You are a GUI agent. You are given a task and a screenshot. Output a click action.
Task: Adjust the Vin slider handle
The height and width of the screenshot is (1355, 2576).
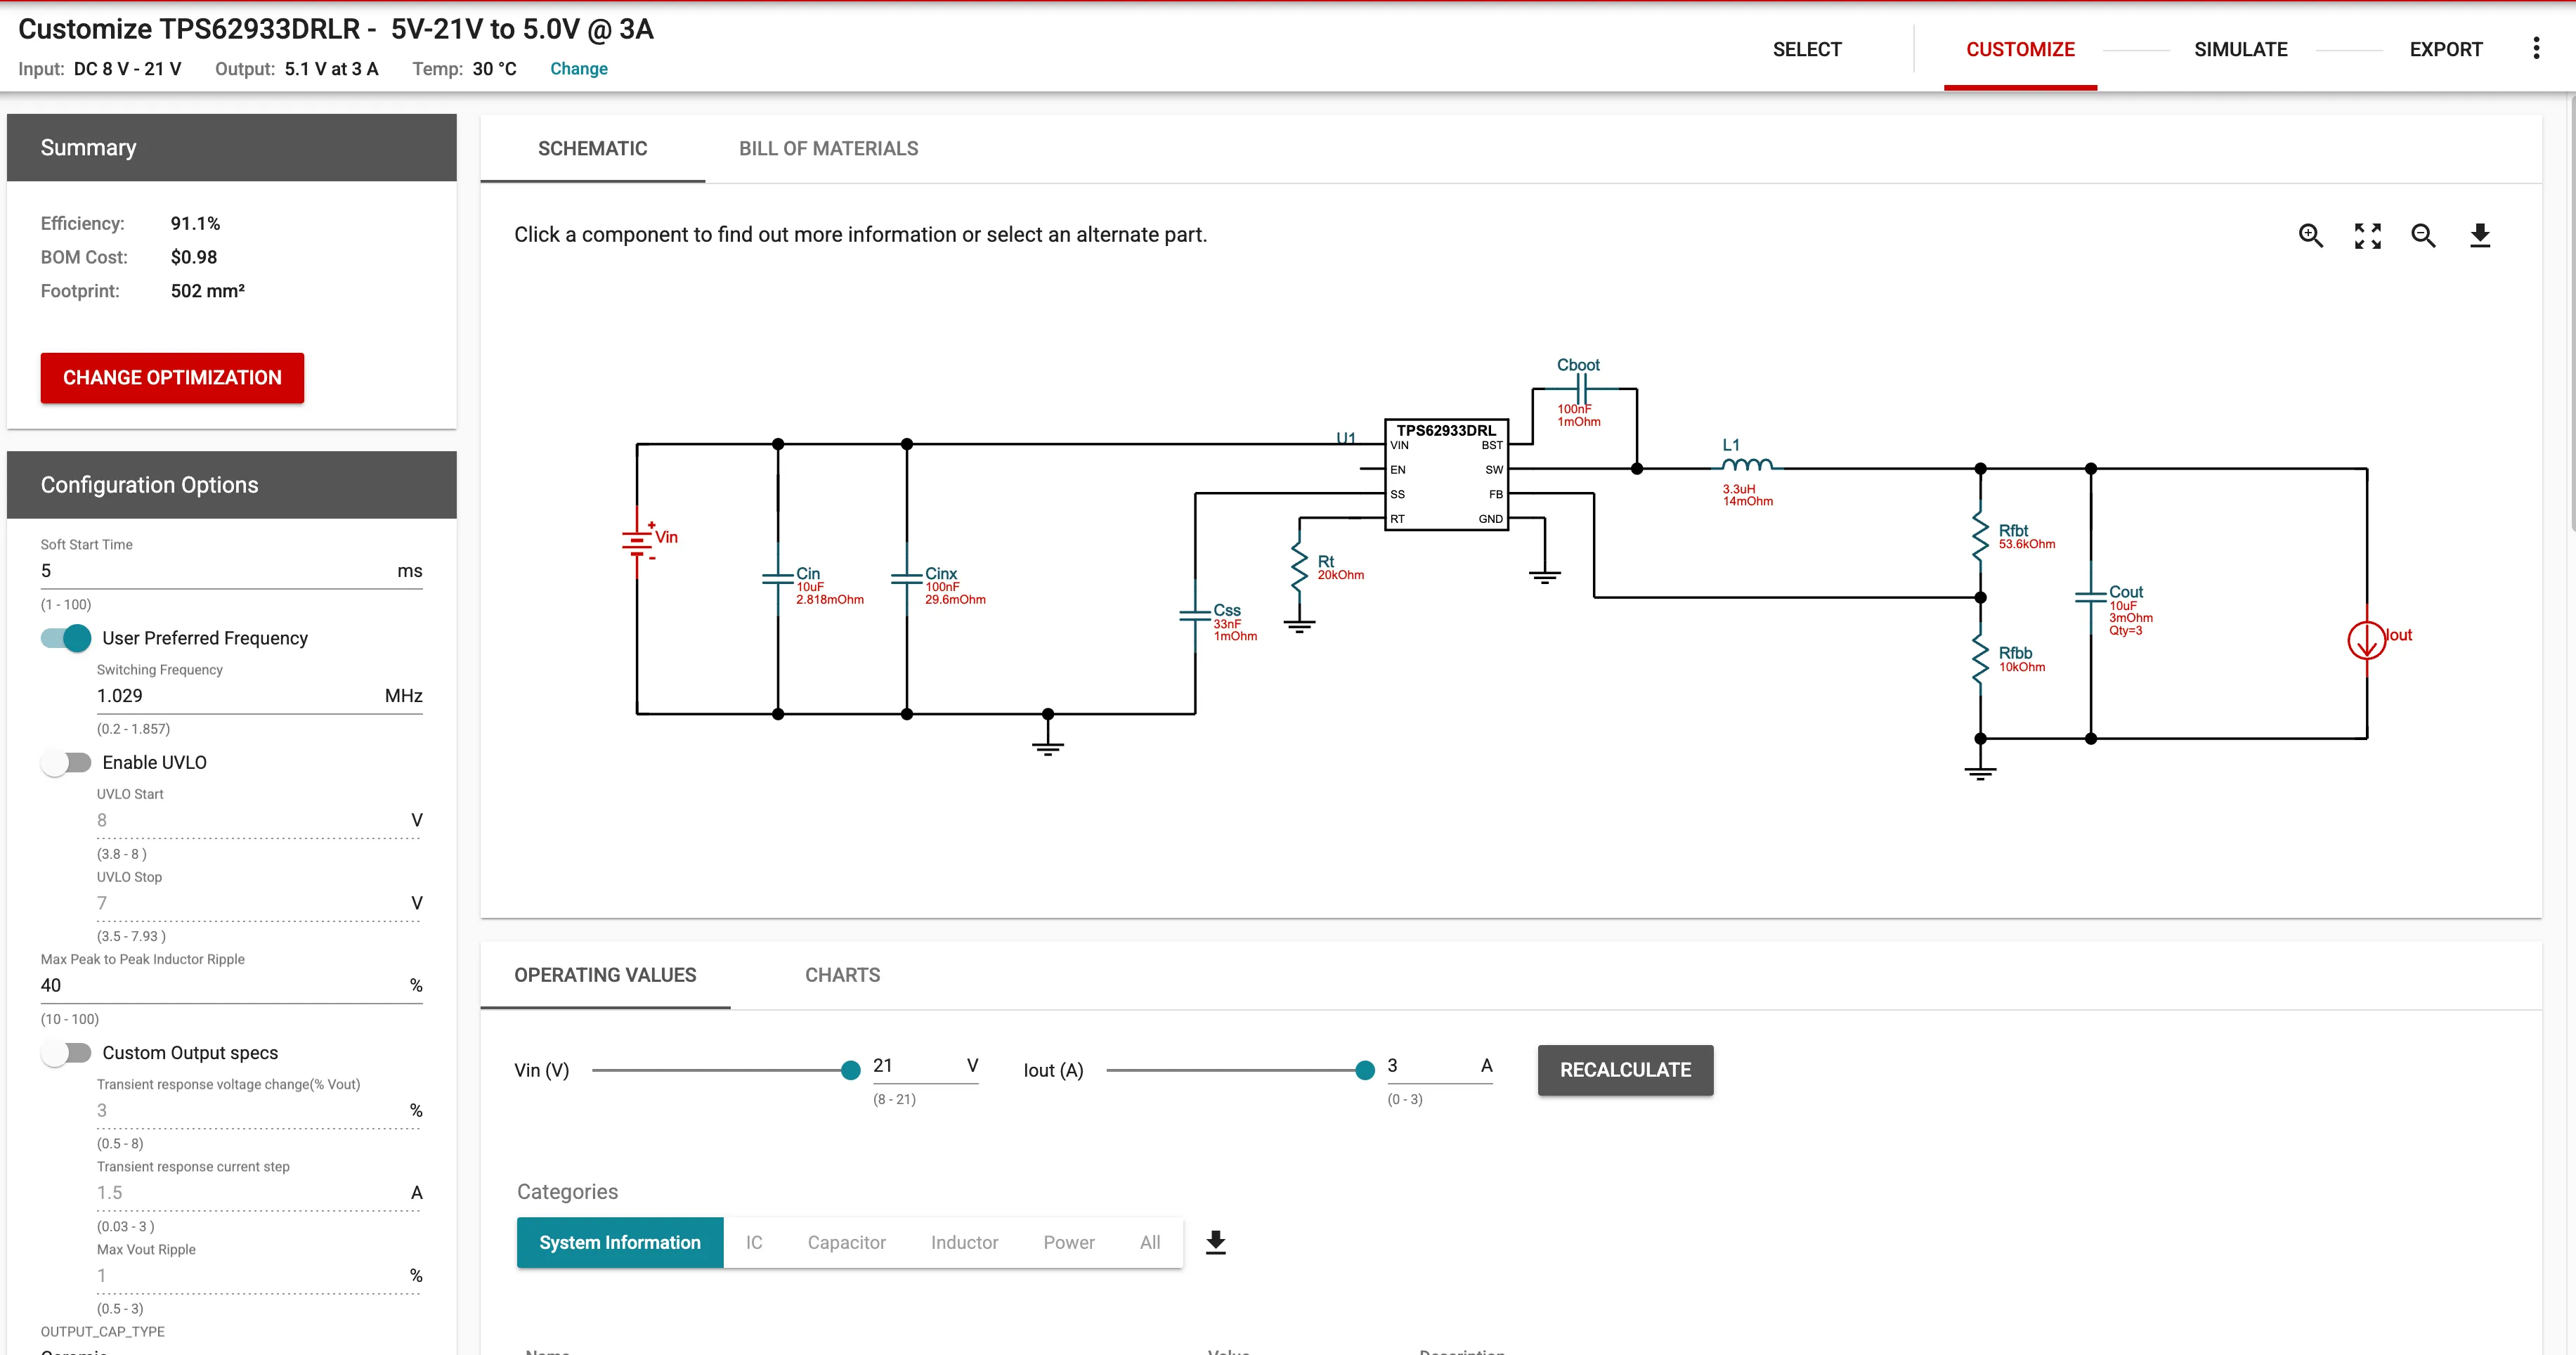(850, 1070)
